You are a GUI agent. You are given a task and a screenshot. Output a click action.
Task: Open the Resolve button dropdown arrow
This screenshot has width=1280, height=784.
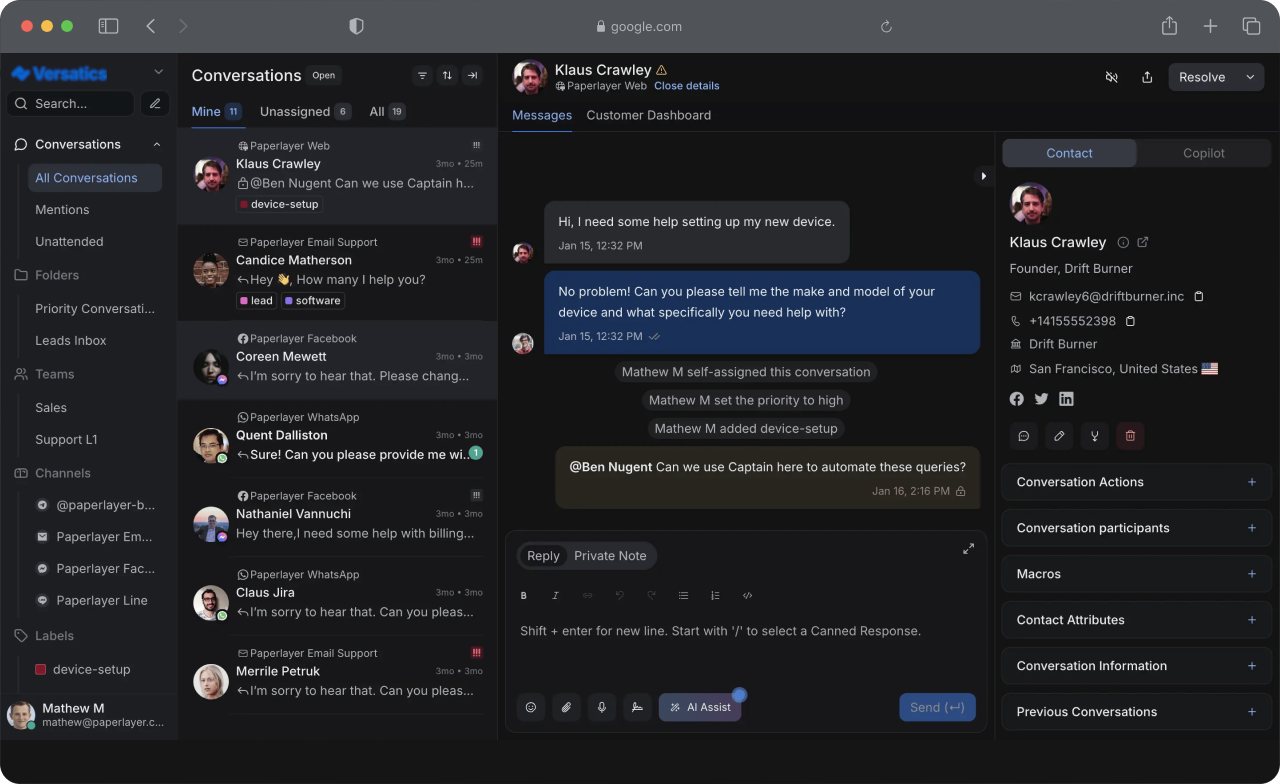pos(1250,77)
